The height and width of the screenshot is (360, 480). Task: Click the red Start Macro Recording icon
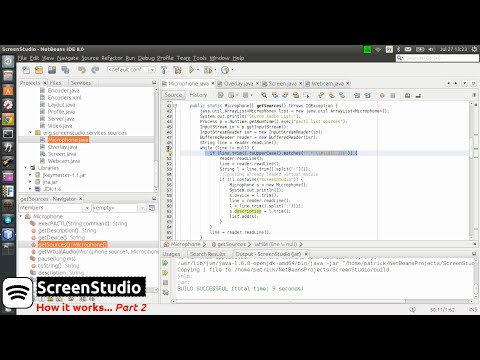382,95
